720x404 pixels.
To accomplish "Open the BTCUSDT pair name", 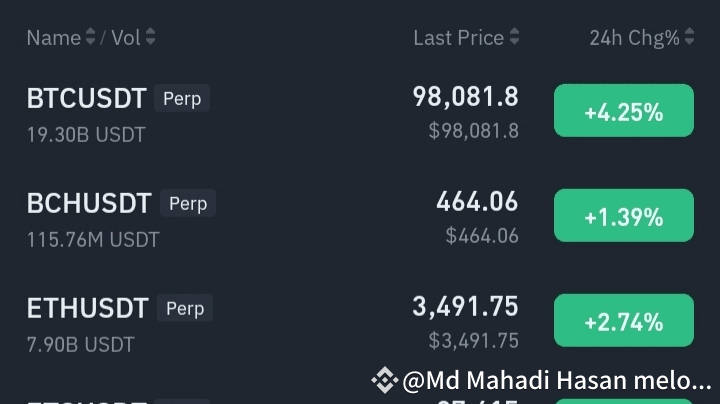I will pos(87,99).
